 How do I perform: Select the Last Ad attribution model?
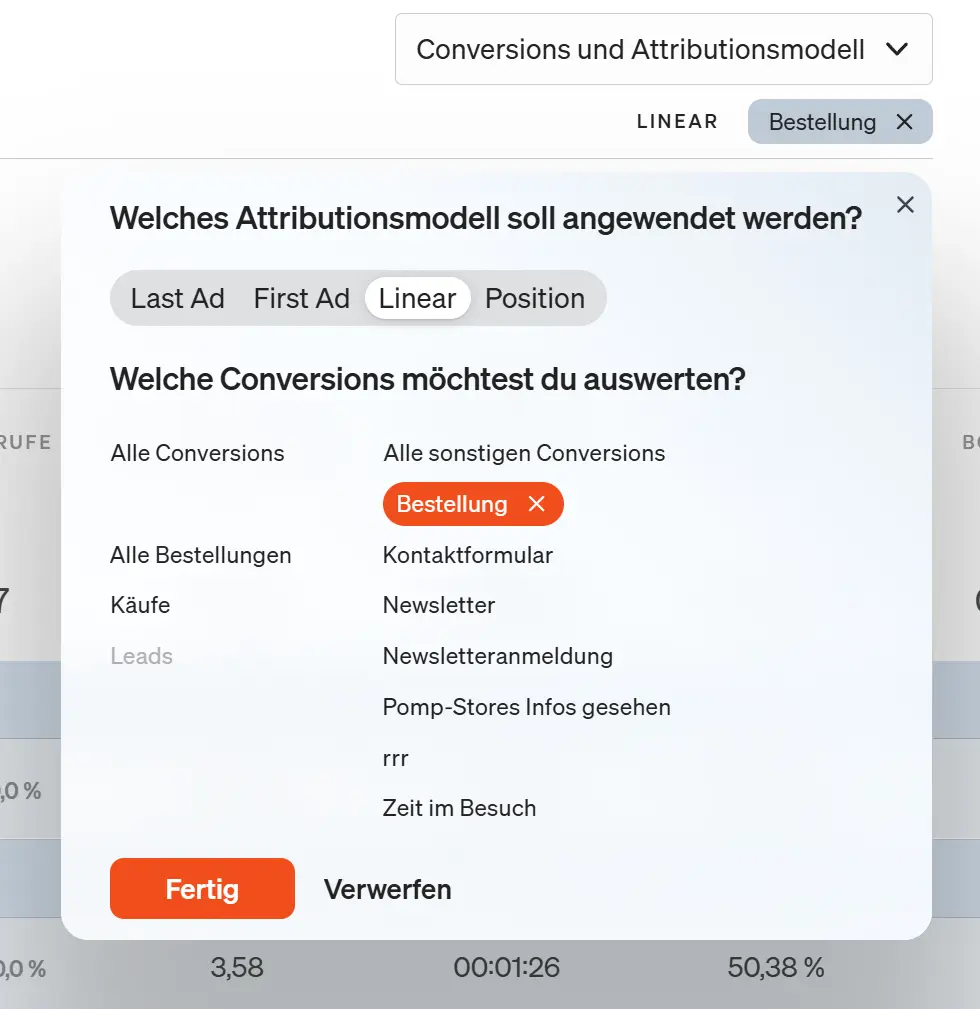[177, 298]
